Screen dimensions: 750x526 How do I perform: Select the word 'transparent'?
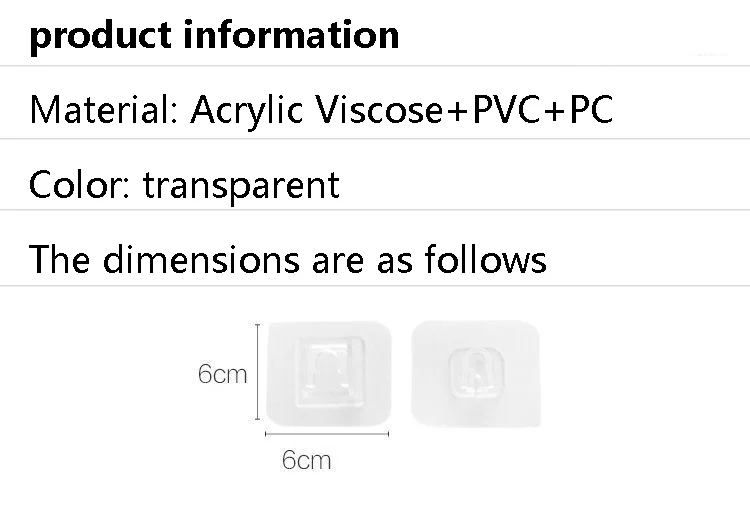pos(241,184)
